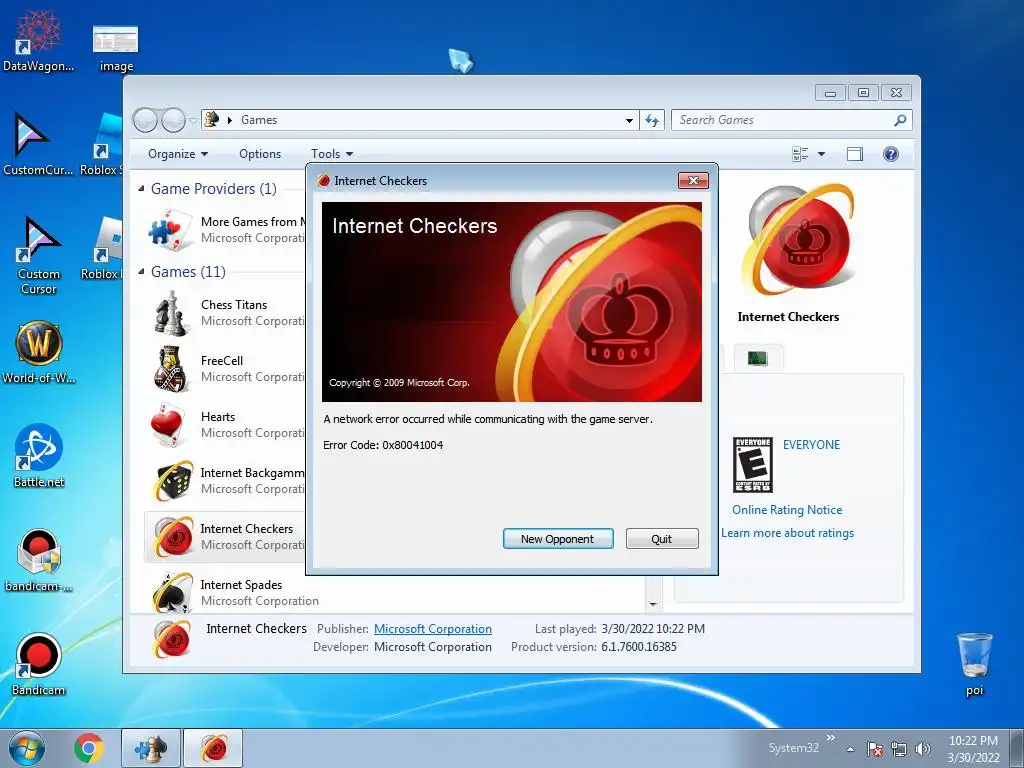Open the address bar history dropdown

coord(629,120)
